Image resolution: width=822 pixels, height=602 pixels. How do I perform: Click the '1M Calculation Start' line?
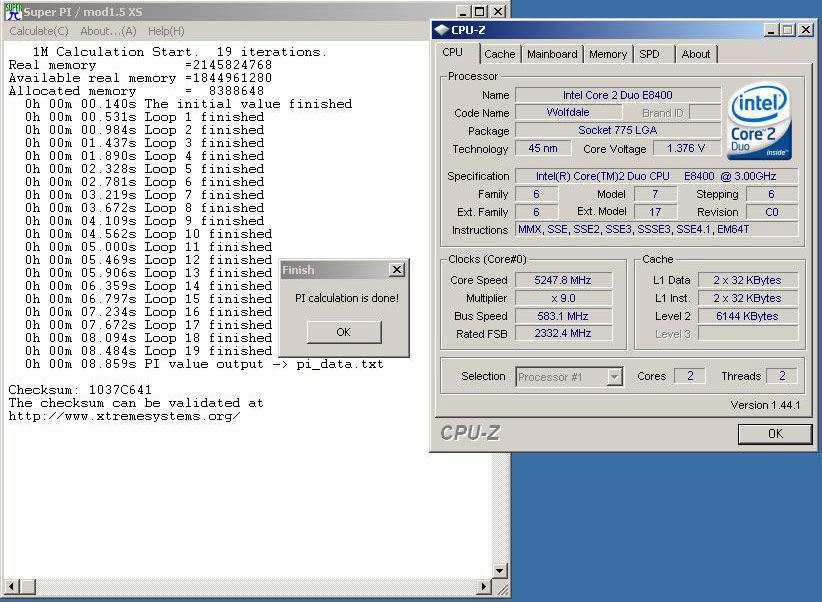tap(180, 52)
